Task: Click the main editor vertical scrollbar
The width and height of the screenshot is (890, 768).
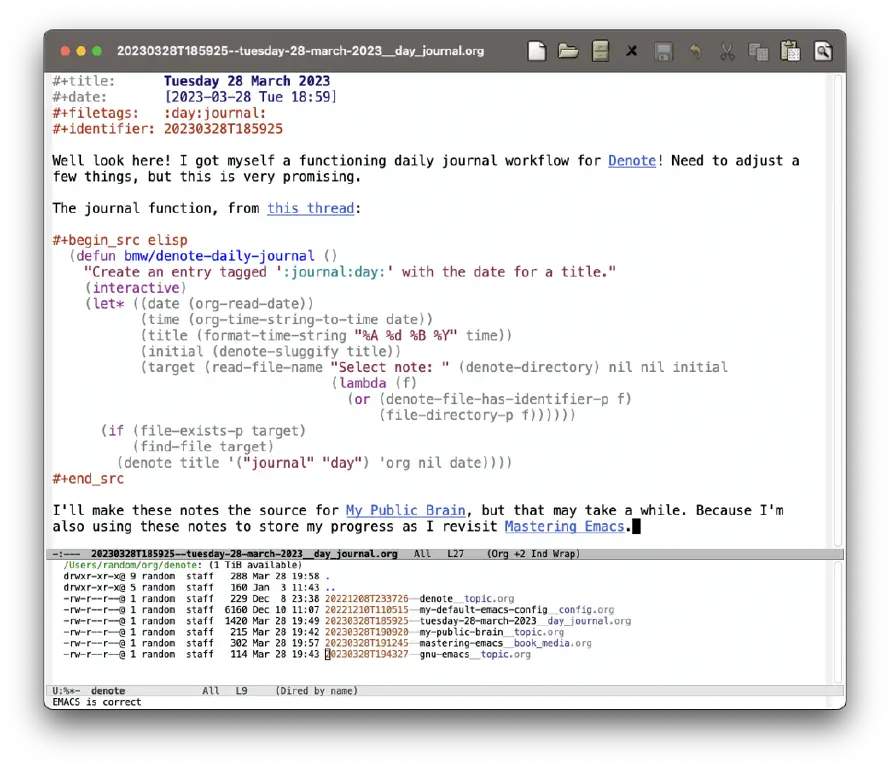Action: click(x=838, y=310)
